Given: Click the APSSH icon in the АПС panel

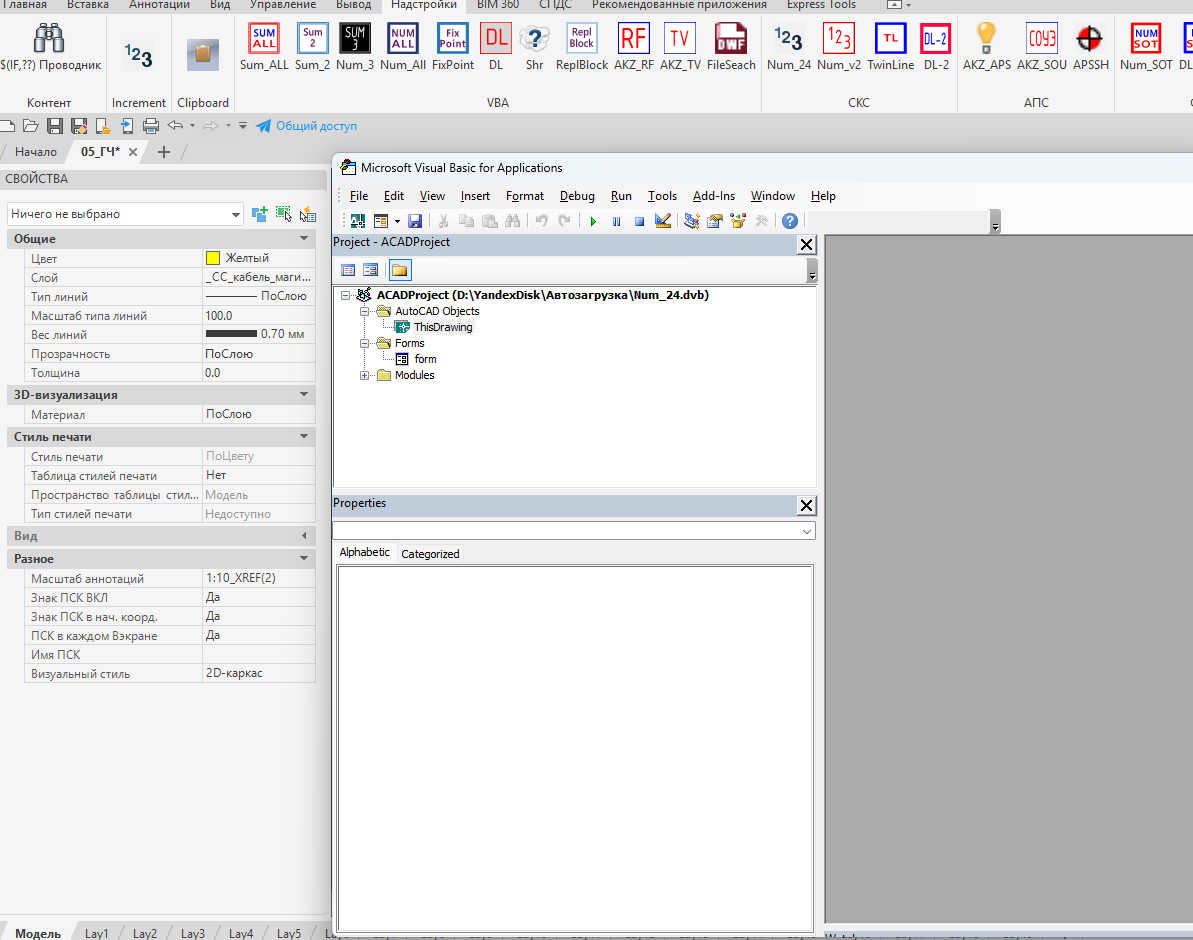Looking at the screenshot, I should click(x=1090, y=37).
